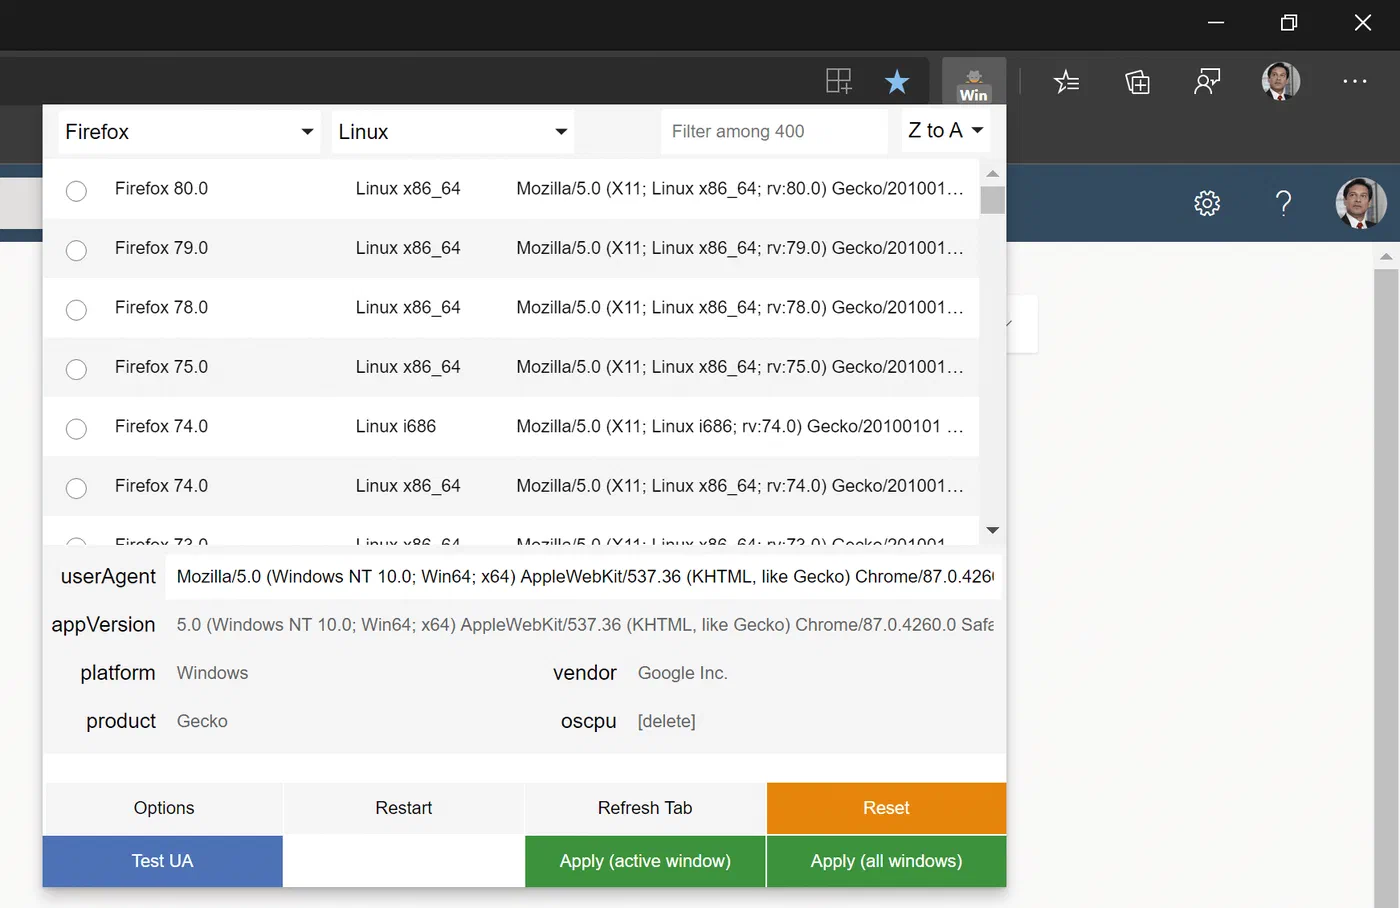The height and width of the screenshot is (908, 1400).
Task: Select Firefox 74.0 Linux i686 radio button
Action: pyautogui.click(x=76, y=429)
